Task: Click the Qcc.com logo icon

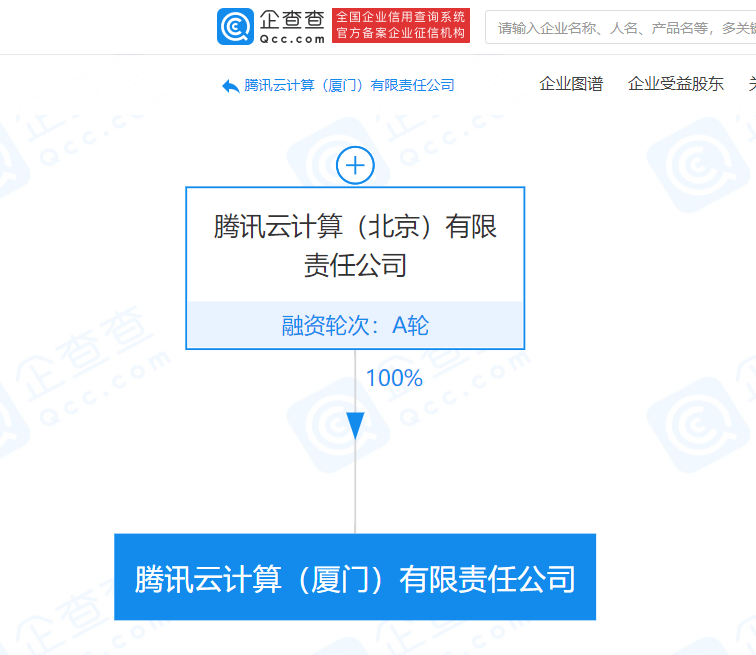Action: pos(235,27)
